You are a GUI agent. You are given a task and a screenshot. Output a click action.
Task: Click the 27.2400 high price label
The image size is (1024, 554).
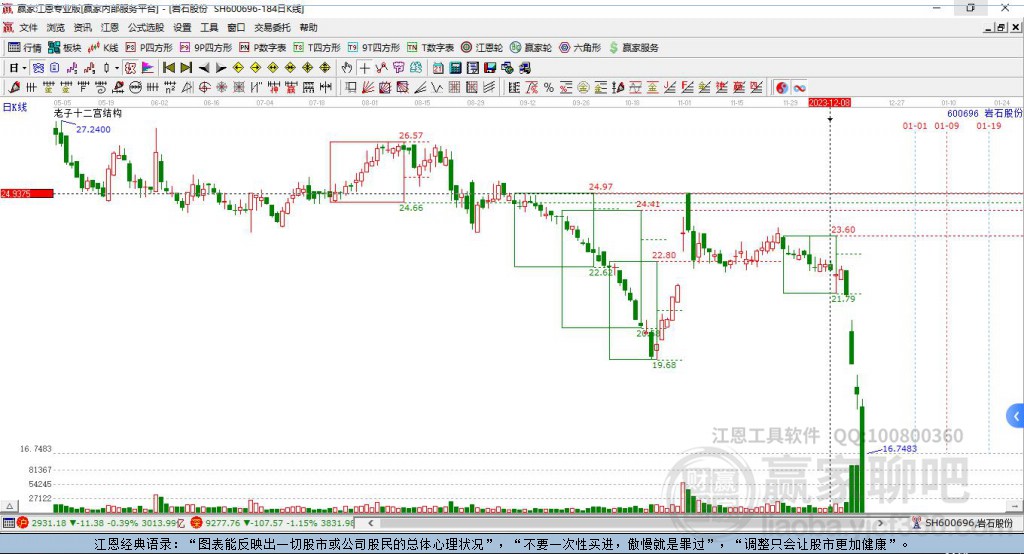click(x=93, y=129)
